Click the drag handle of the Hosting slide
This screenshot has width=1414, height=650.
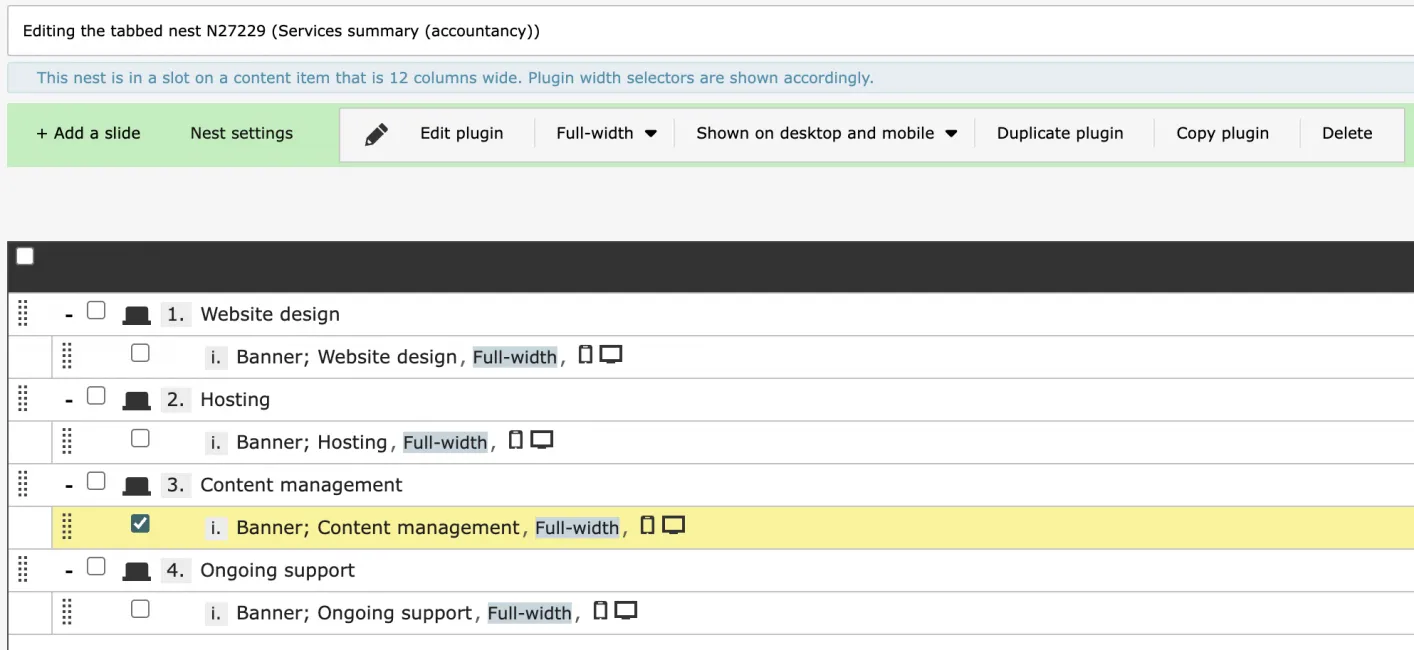pyautogui.click(x=24, y=398)
